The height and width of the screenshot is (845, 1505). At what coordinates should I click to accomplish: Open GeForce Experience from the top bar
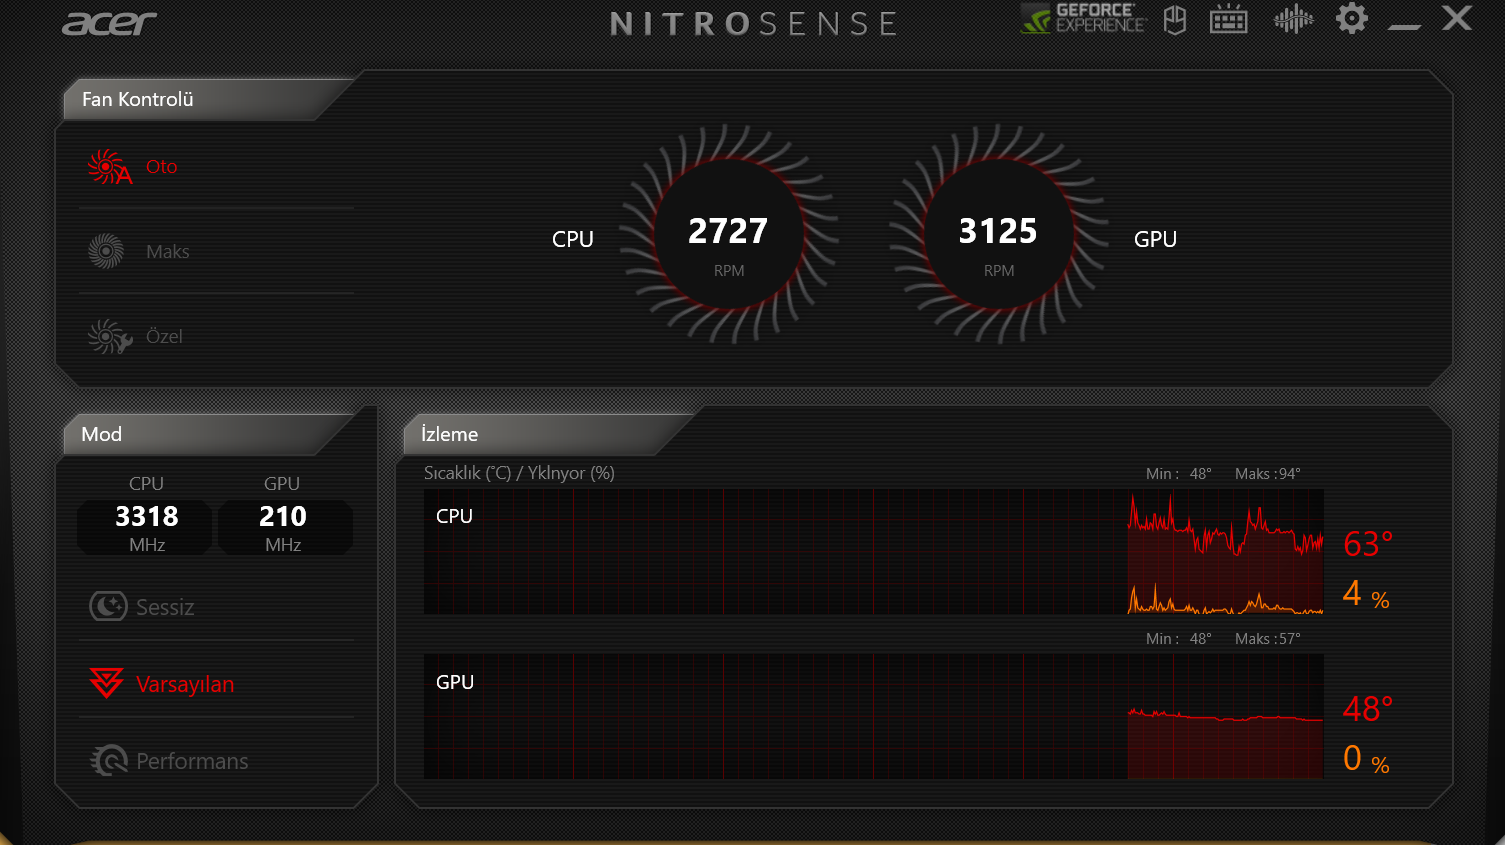coord(1083,18)
